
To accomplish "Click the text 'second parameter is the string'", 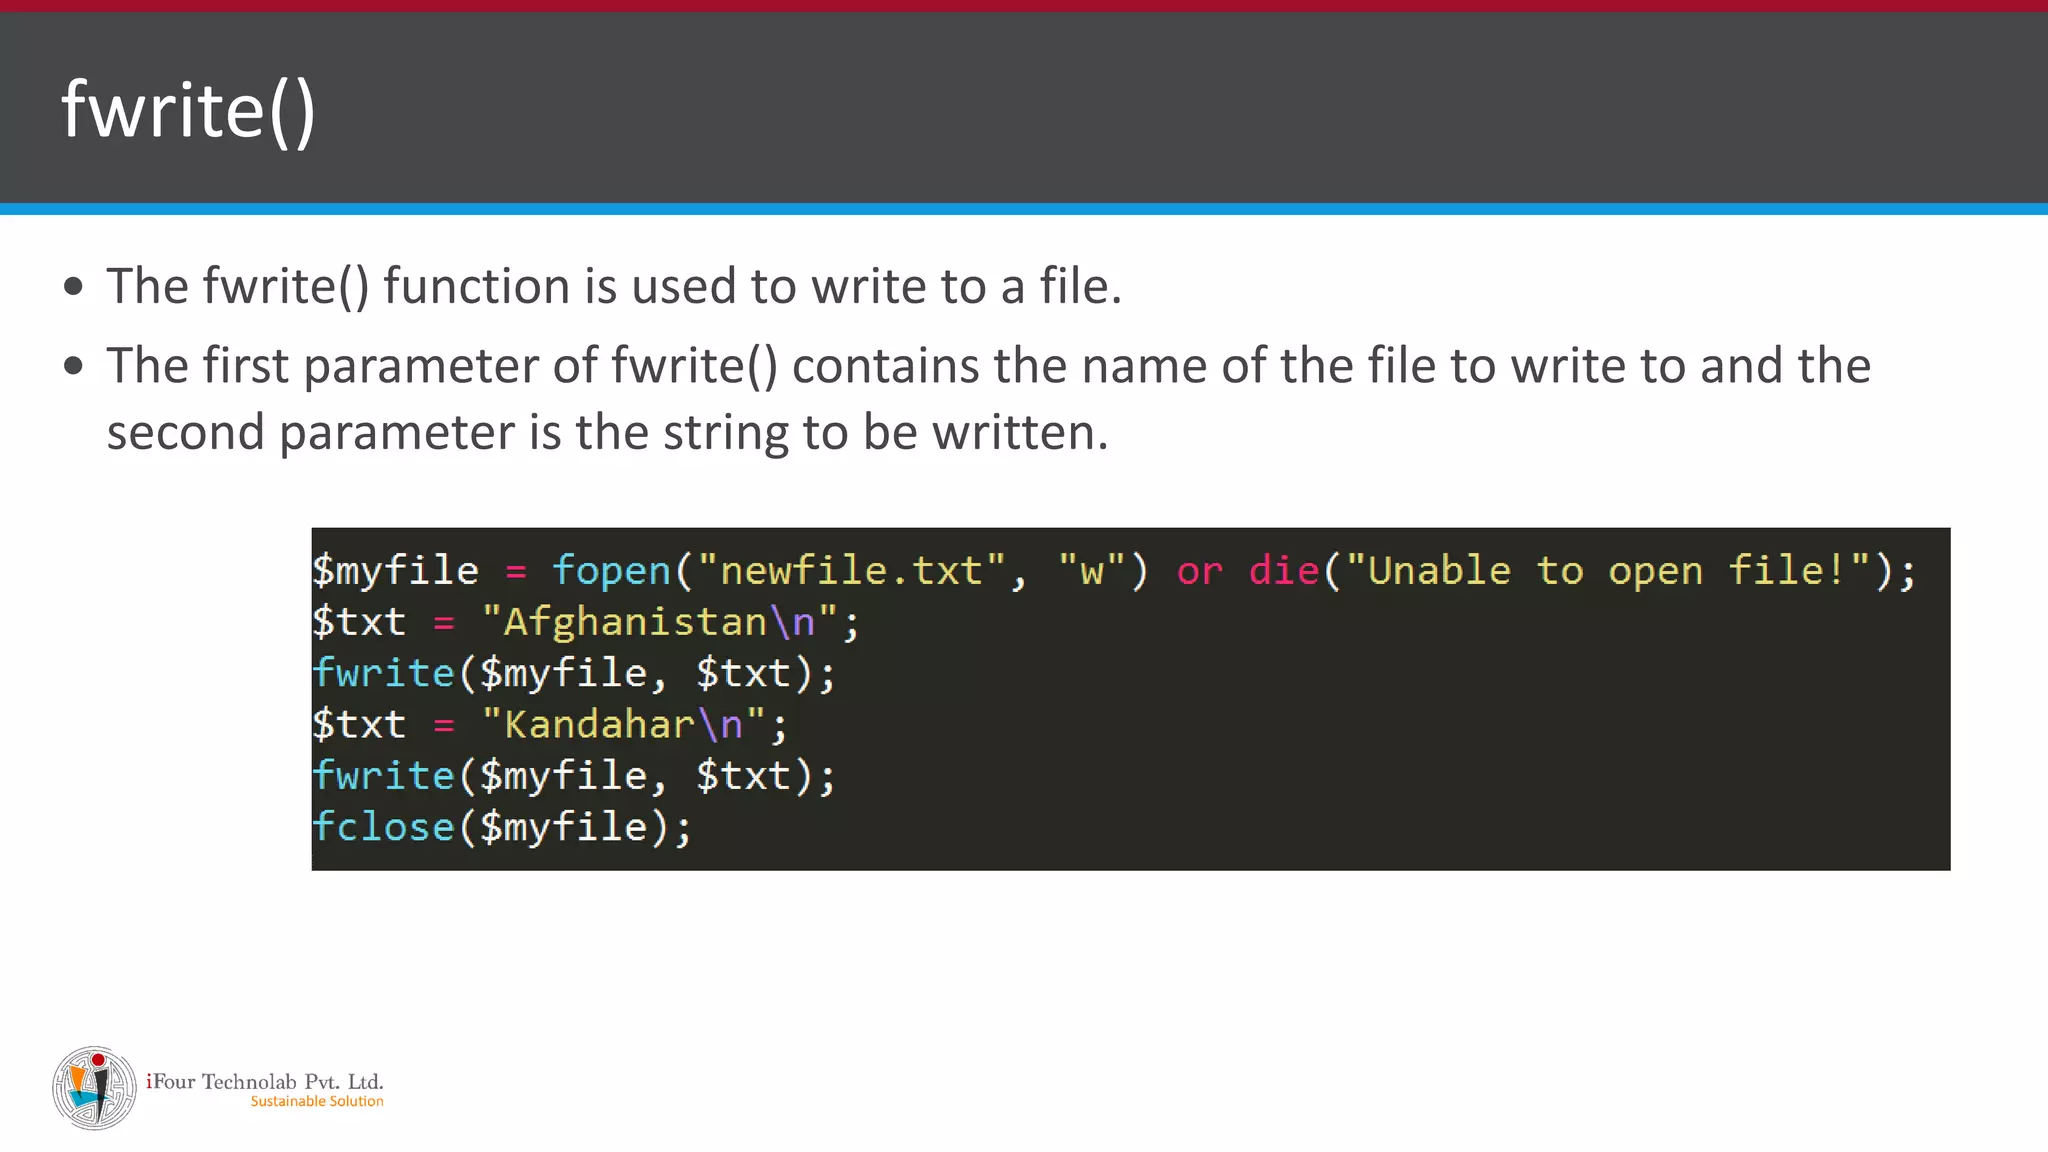I will pos(450,433).
